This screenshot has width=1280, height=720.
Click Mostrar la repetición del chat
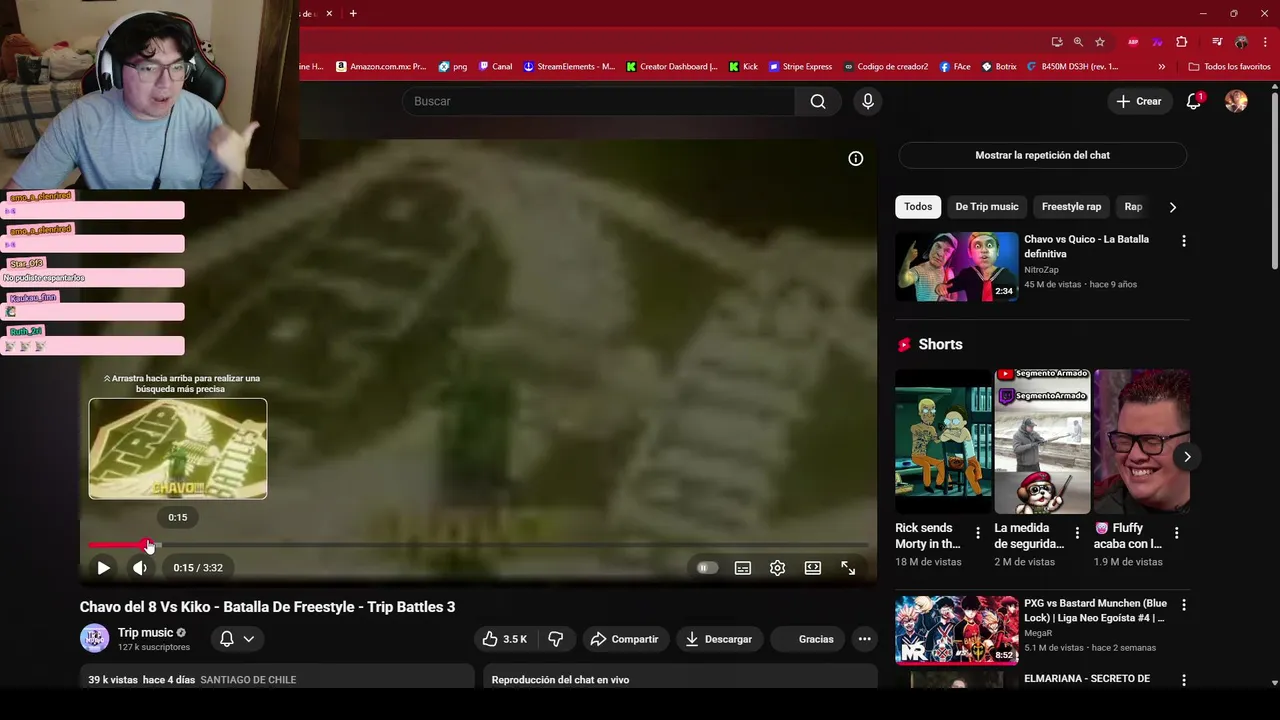[x=1043, y=155]
